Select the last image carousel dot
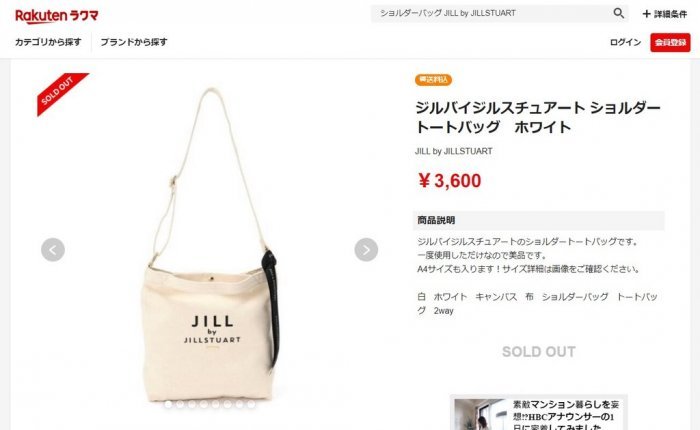Screen dimensions: 700x430 [x=251, y=404]
